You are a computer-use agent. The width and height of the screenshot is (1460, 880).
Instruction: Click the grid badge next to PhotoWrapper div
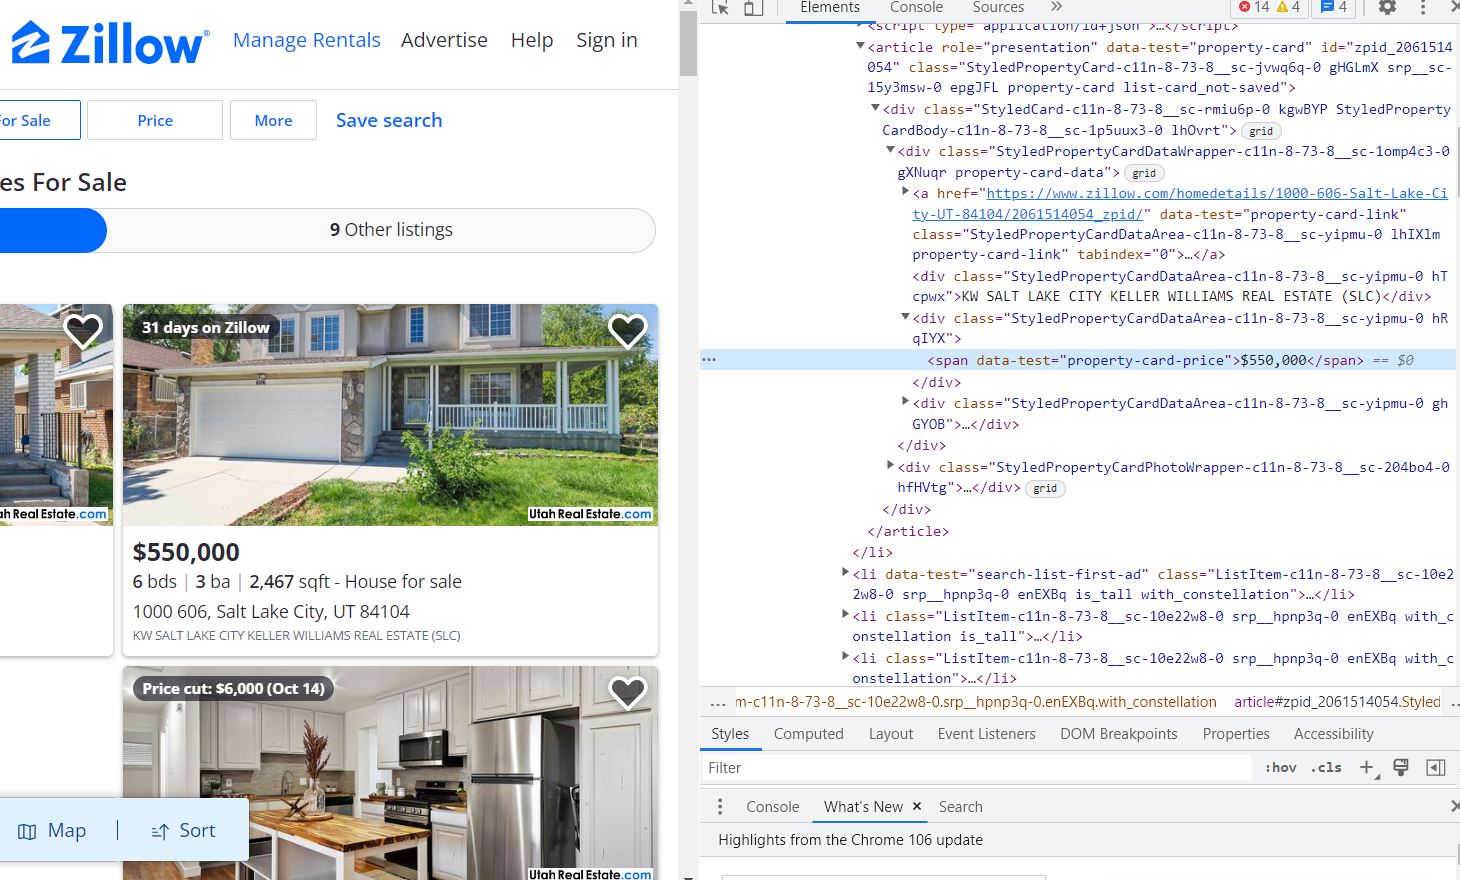[x=1045, y=489]
